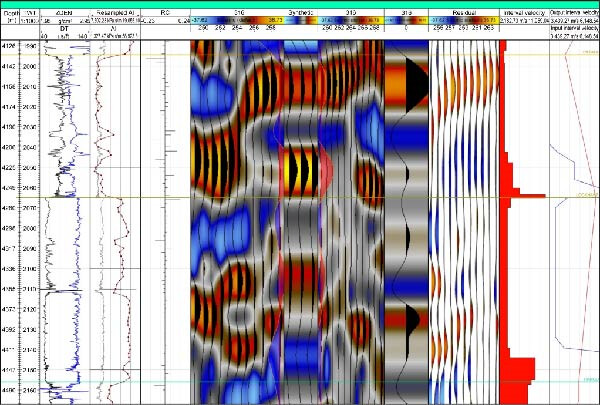Select the Synthetic track header
Viewport: 600px width, 405px height.
[x=300, y=13]
